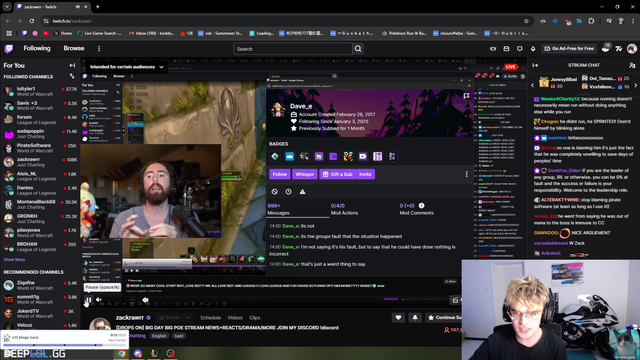Screen dimensions: 640x360
Task: Click the OBS icon in streamed taskbar
Action: click(x=171, y=353)
